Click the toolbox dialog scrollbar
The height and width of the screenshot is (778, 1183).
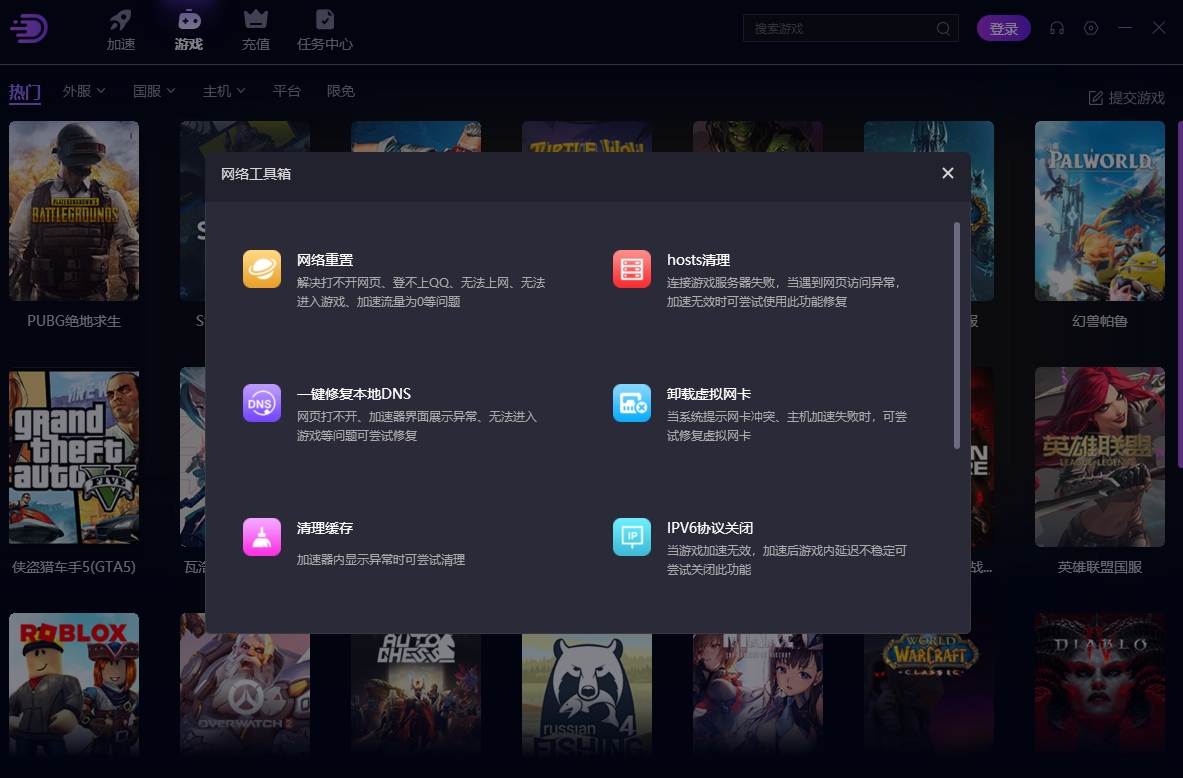[x=957, y=335]
